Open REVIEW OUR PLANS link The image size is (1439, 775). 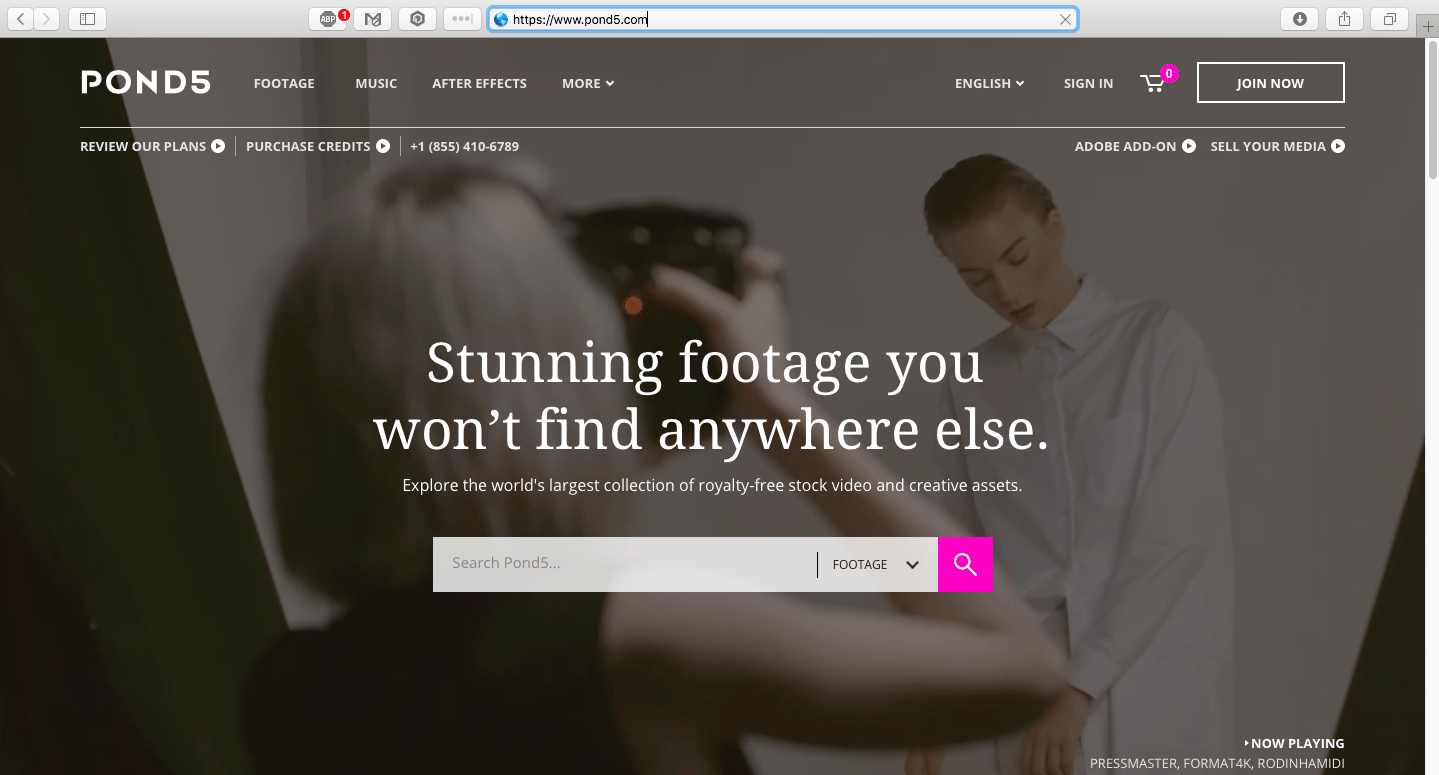tap(152, 147)
